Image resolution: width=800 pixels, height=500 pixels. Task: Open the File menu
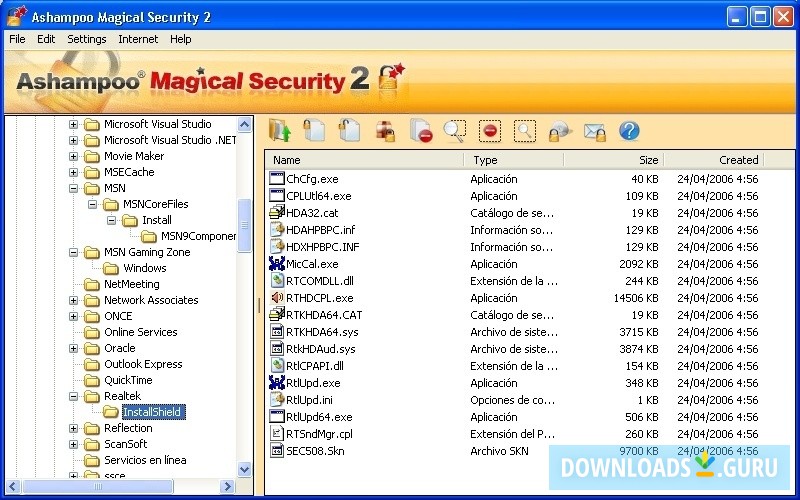pos(17,39)
